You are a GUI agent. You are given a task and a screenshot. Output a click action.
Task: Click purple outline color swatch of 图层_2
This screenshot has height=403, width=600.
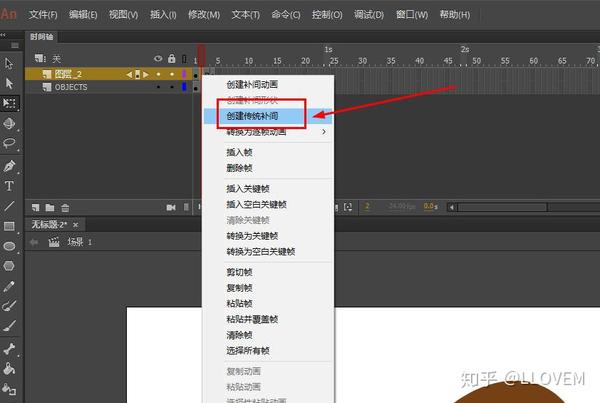coord(184,74)
